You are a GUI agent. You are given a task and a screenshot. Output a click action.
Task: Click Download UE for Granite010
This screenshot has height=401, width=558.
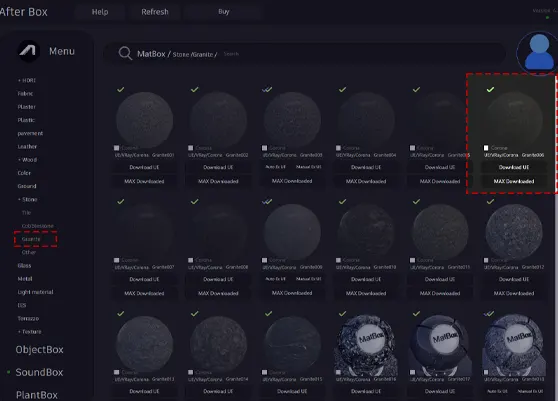pos(366,279)
